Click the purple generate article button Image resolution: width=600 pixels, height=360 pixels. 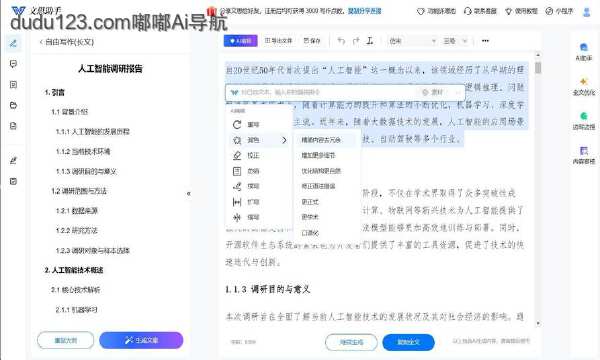pos(141,340)
